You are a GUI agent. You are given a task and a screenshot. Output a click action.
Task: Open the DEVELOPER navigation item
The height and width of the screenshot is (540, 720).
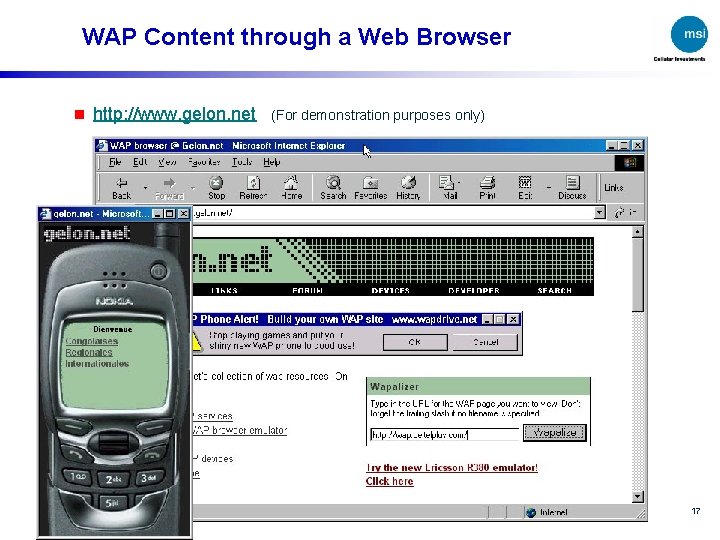(x=473, y=291)
